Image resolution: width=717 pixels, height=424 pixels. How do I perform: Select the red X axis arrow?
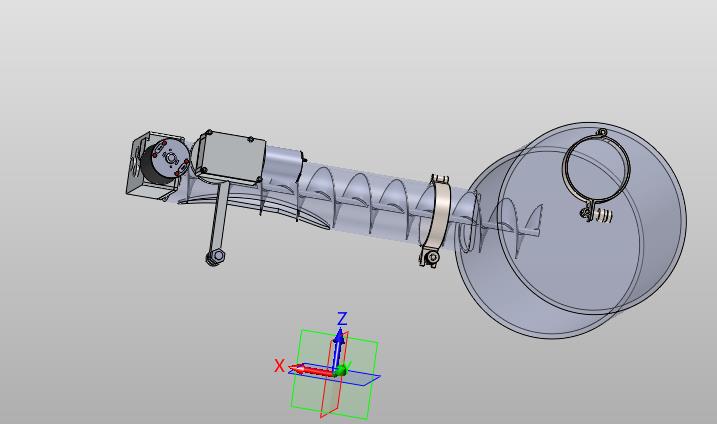point(313,370)
